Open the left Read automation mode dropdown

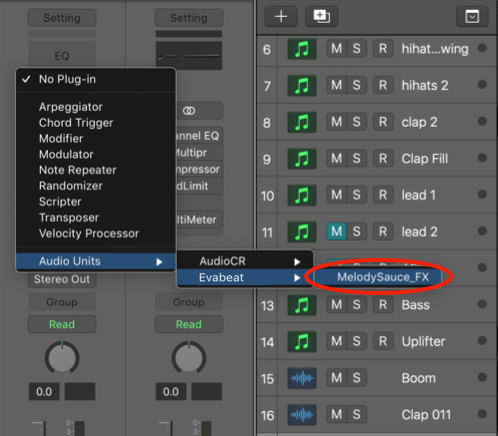[62, 324]
